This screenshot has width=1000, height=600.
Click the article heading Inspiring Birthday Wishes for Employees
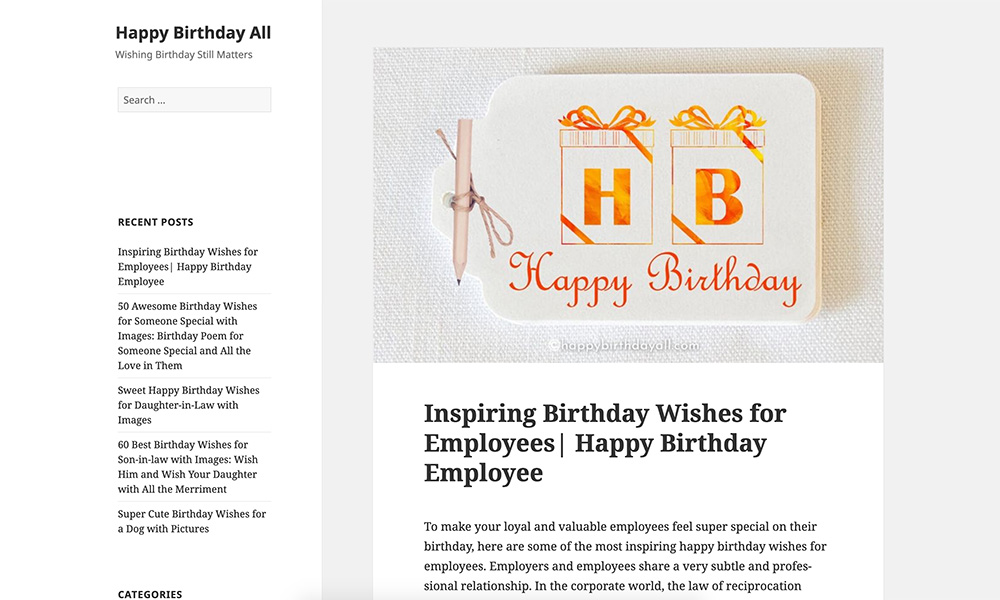pos(605,443)
